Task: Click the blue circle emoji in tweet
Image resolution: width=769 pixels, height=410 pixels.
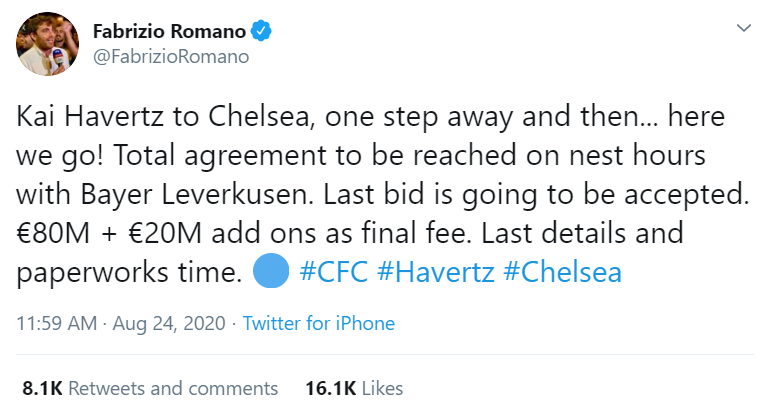Action: click(271, 271)
